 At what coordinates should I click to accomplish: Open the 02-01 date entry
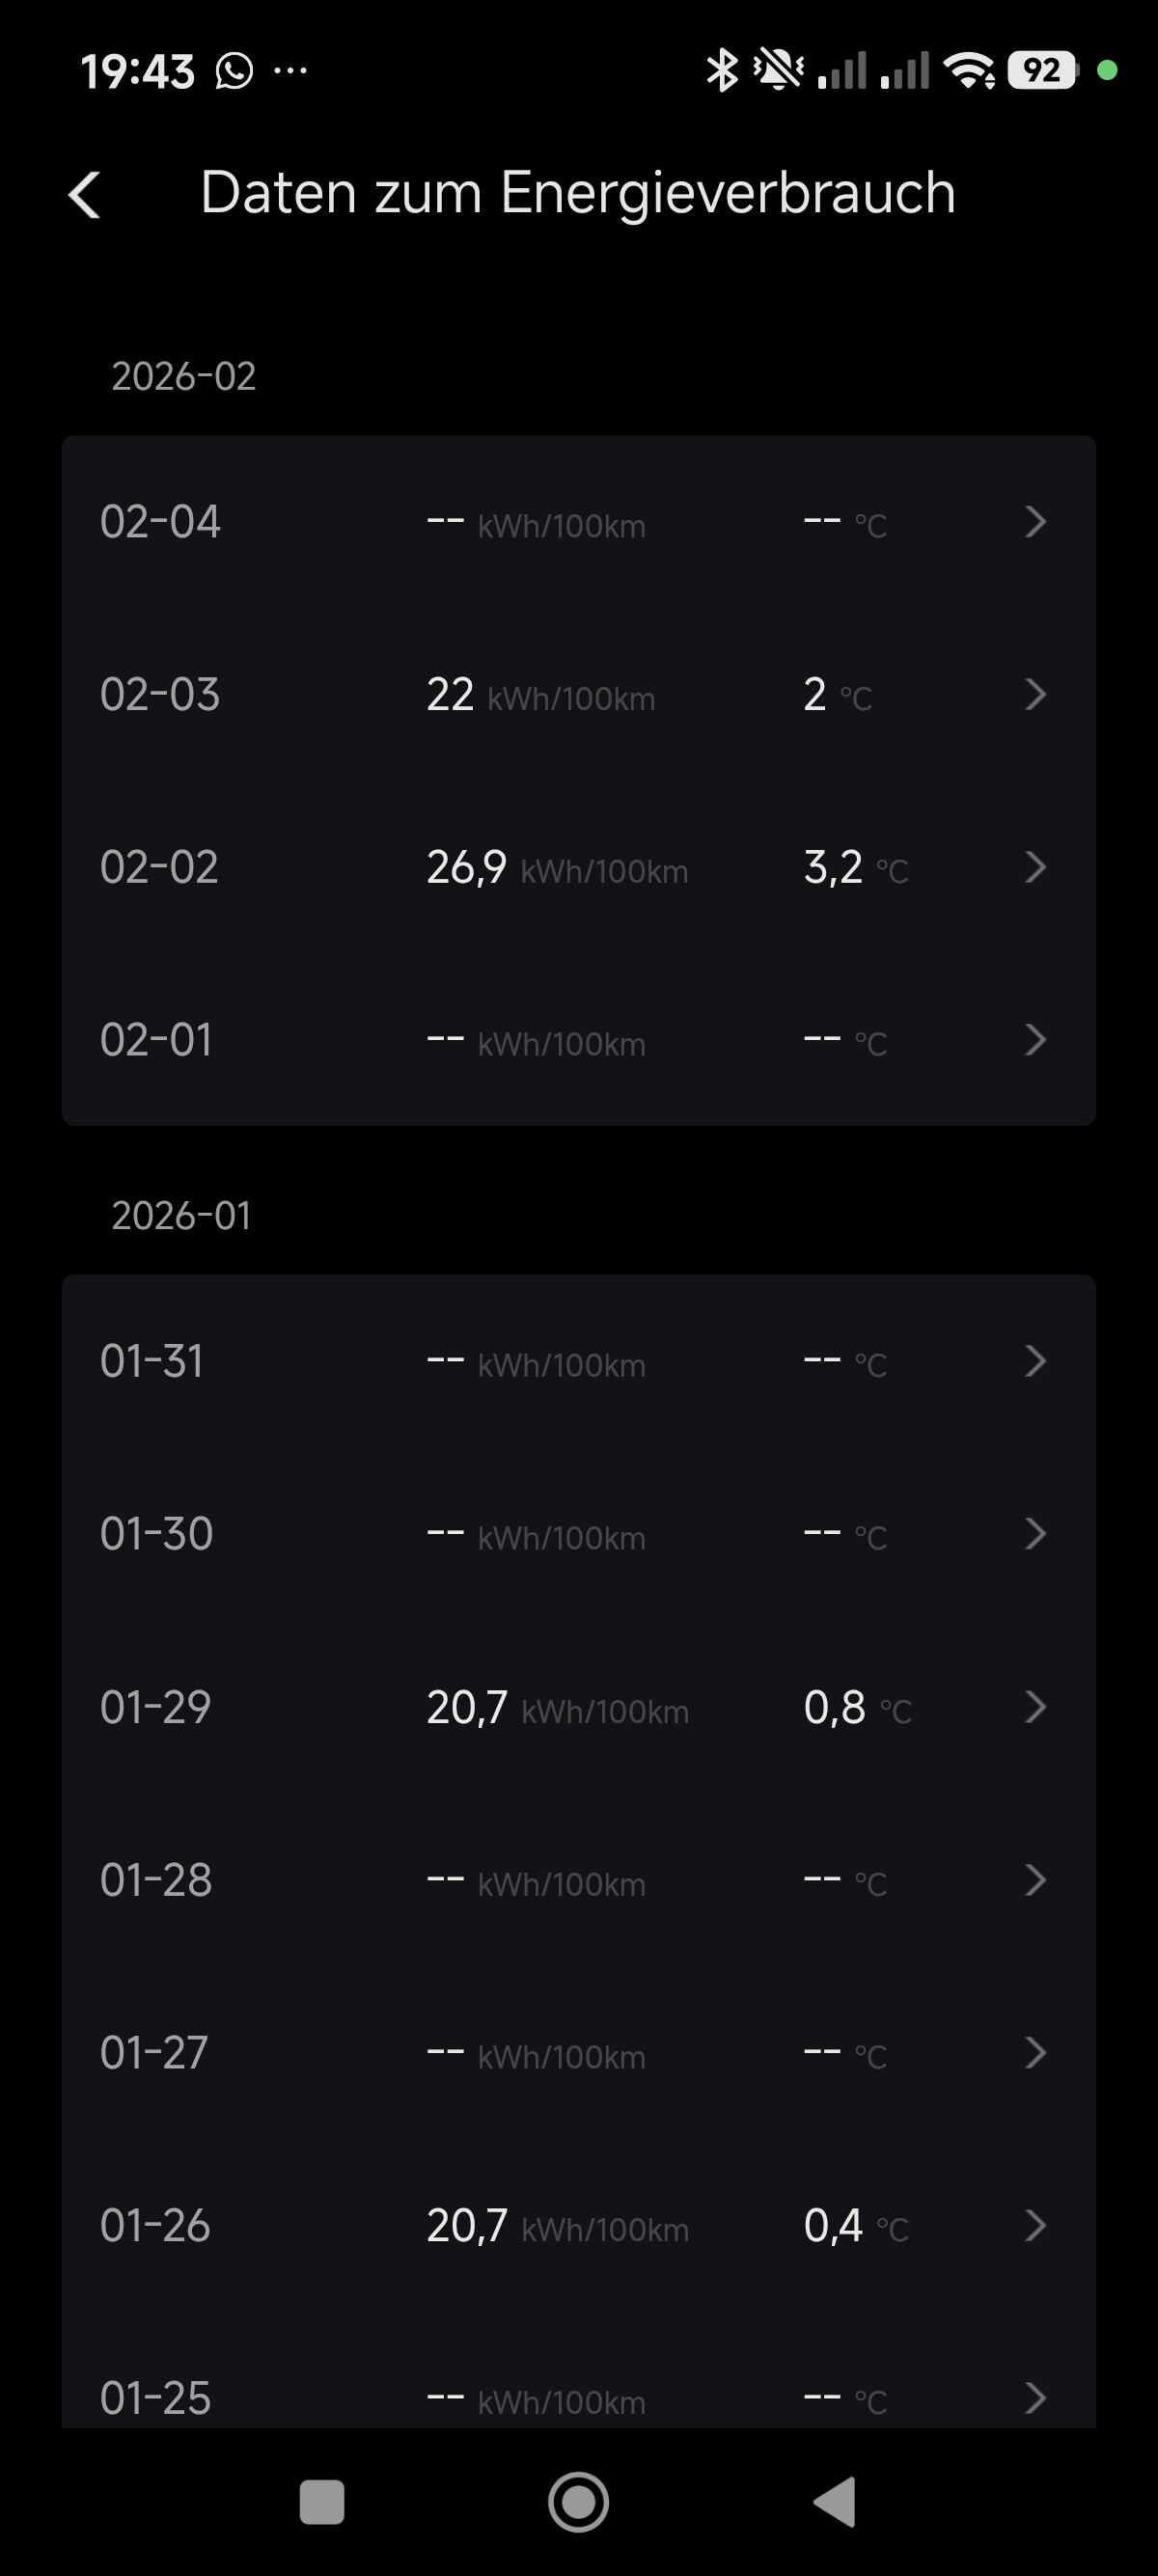(157, 1040)
